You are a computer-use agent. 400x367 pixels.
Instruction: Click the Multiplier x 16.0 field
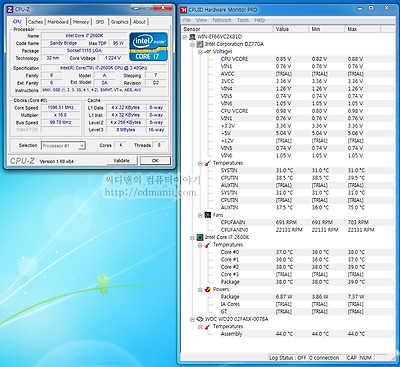pos(60,115)
